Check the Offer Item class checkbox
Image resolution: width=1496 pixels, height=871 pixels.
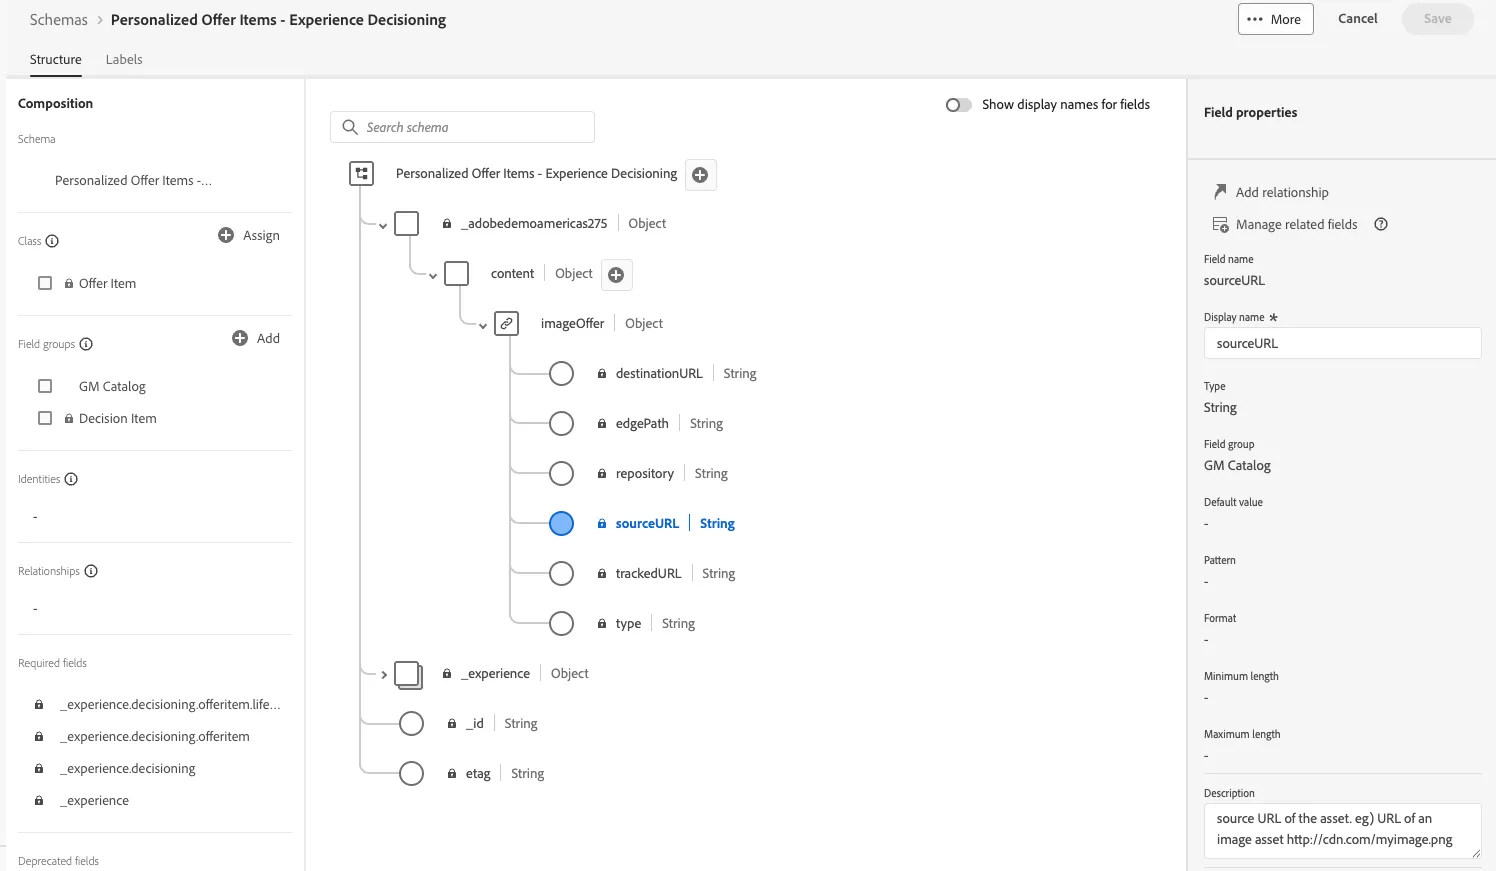tap(45, 283)
